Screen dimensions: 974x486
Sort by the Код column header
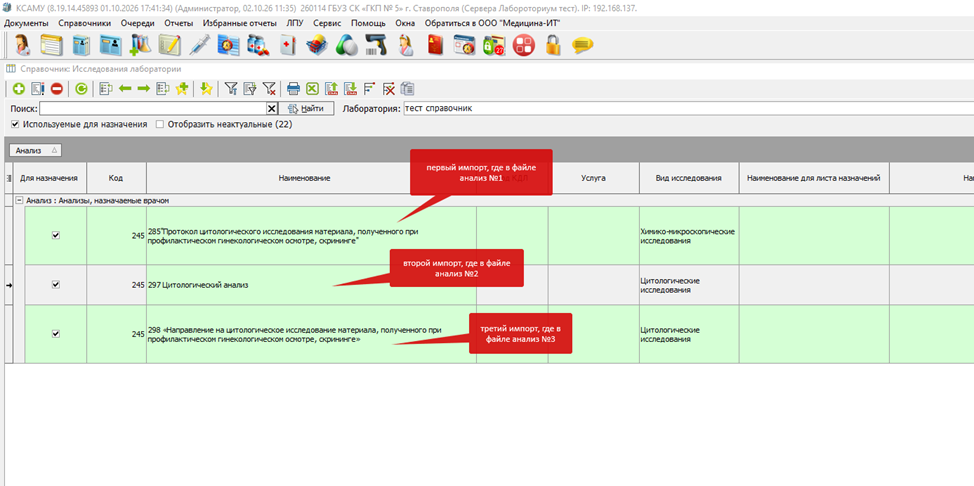pos(116,178)
